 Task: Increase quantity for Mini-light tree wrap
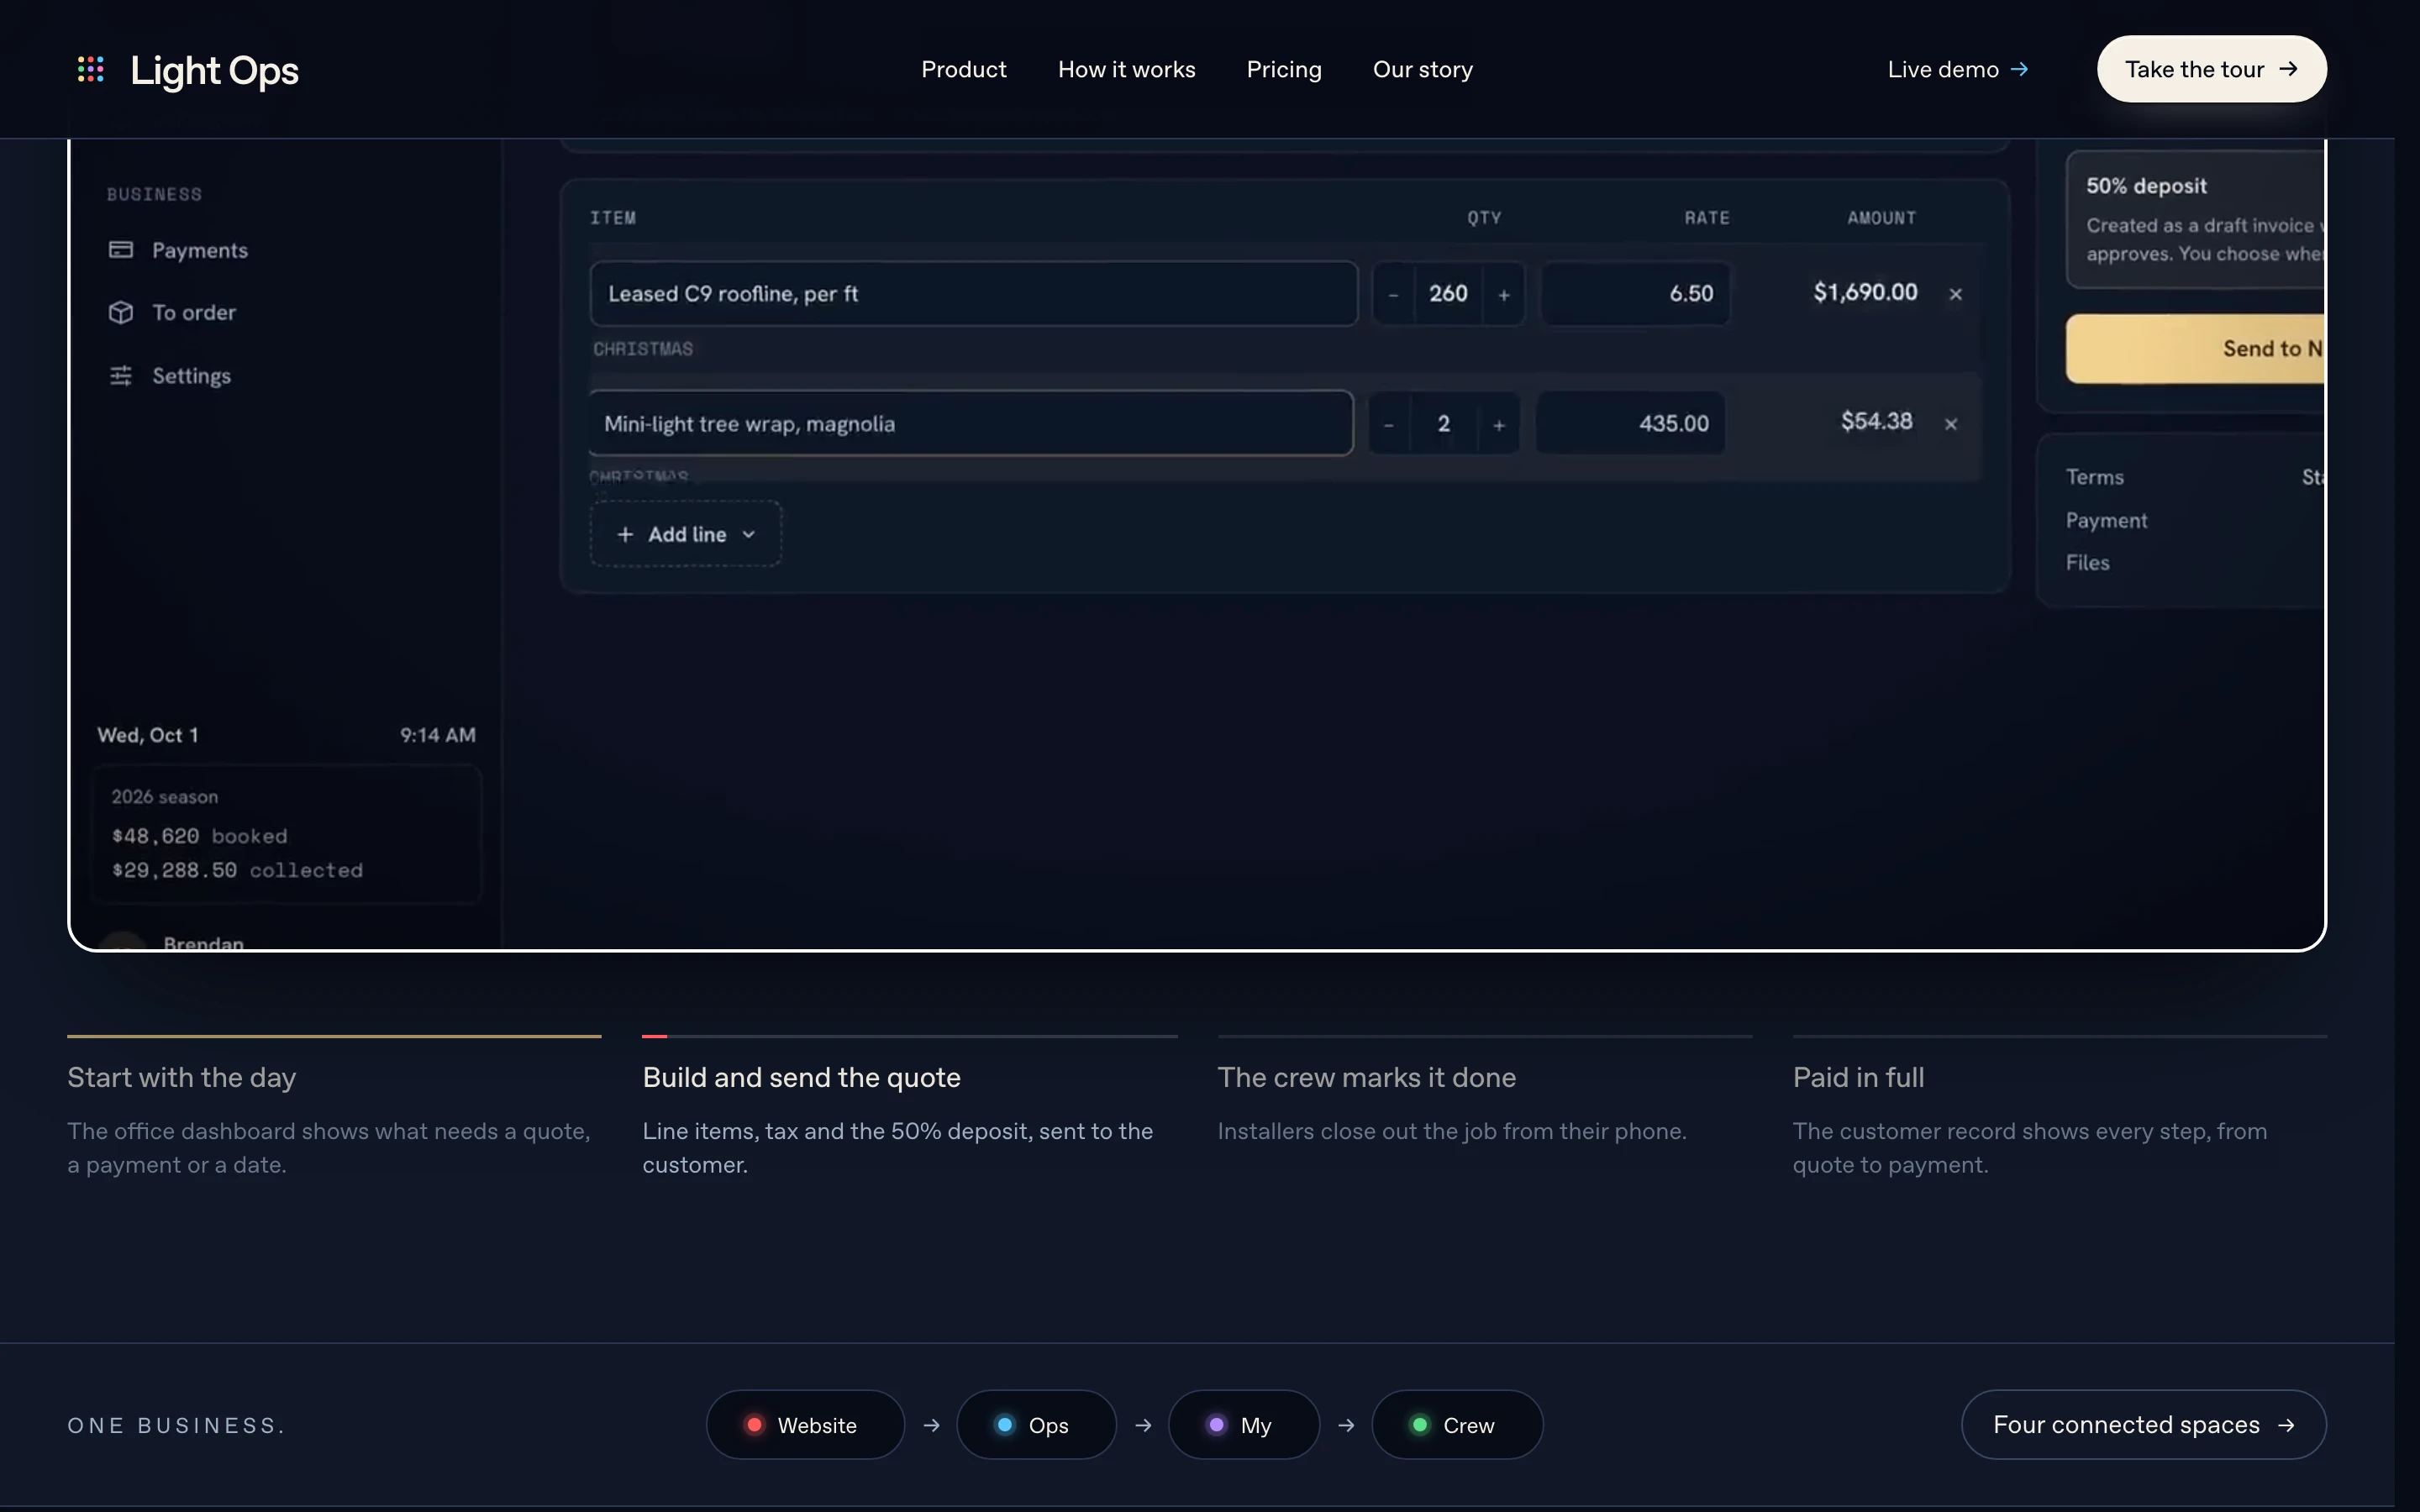(x=1499, y=424)
